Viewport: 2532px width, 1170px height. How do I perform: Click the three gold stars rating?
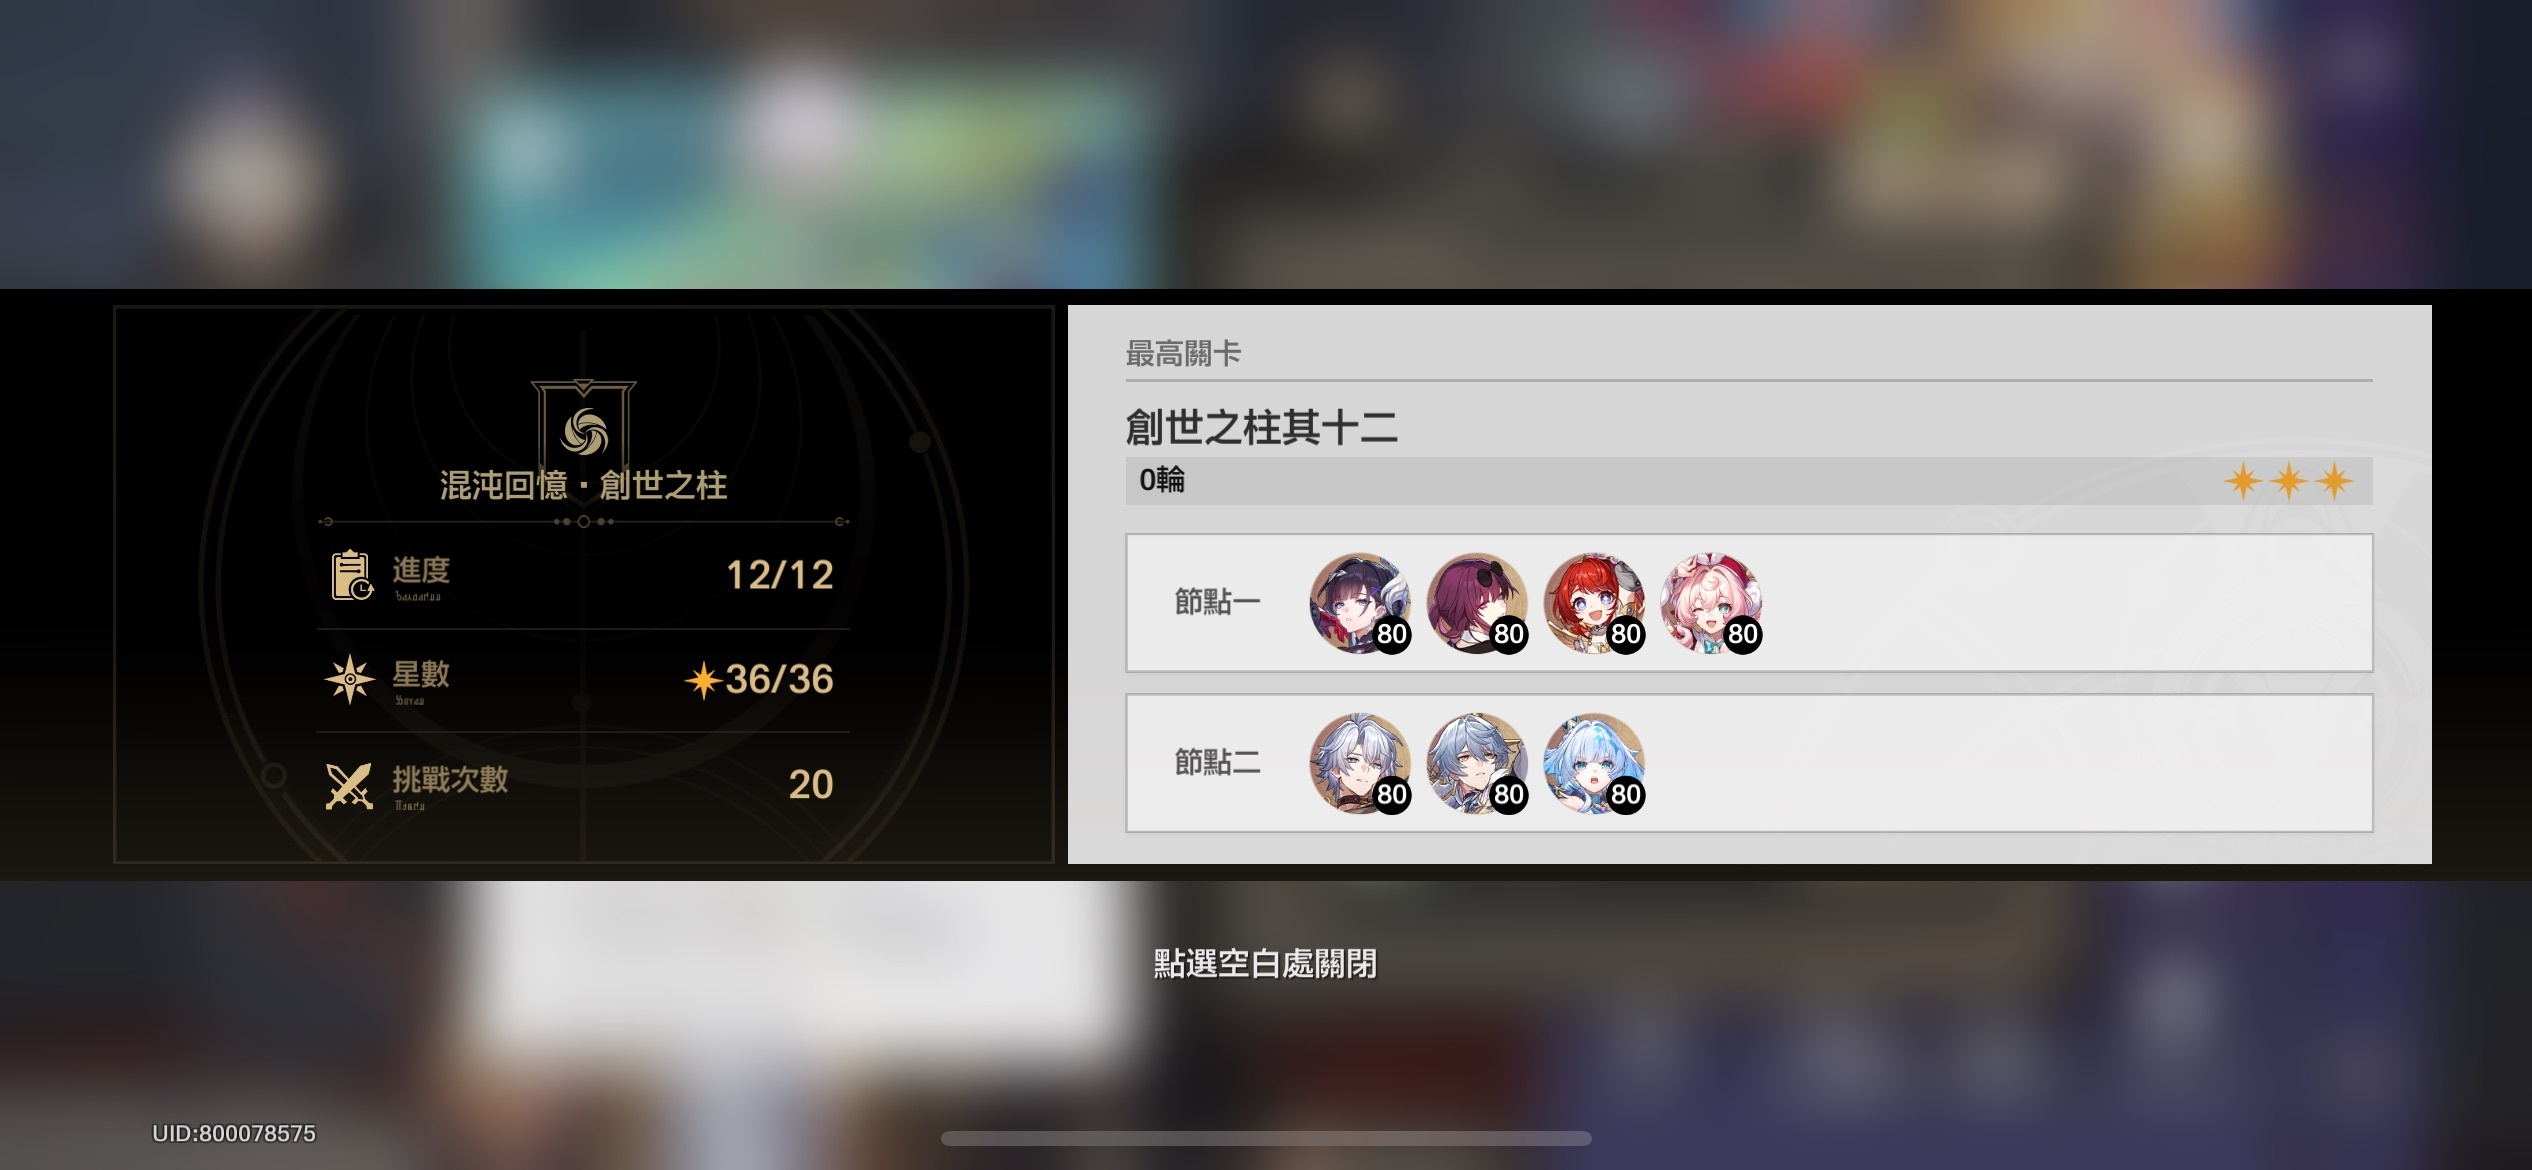2289,481
